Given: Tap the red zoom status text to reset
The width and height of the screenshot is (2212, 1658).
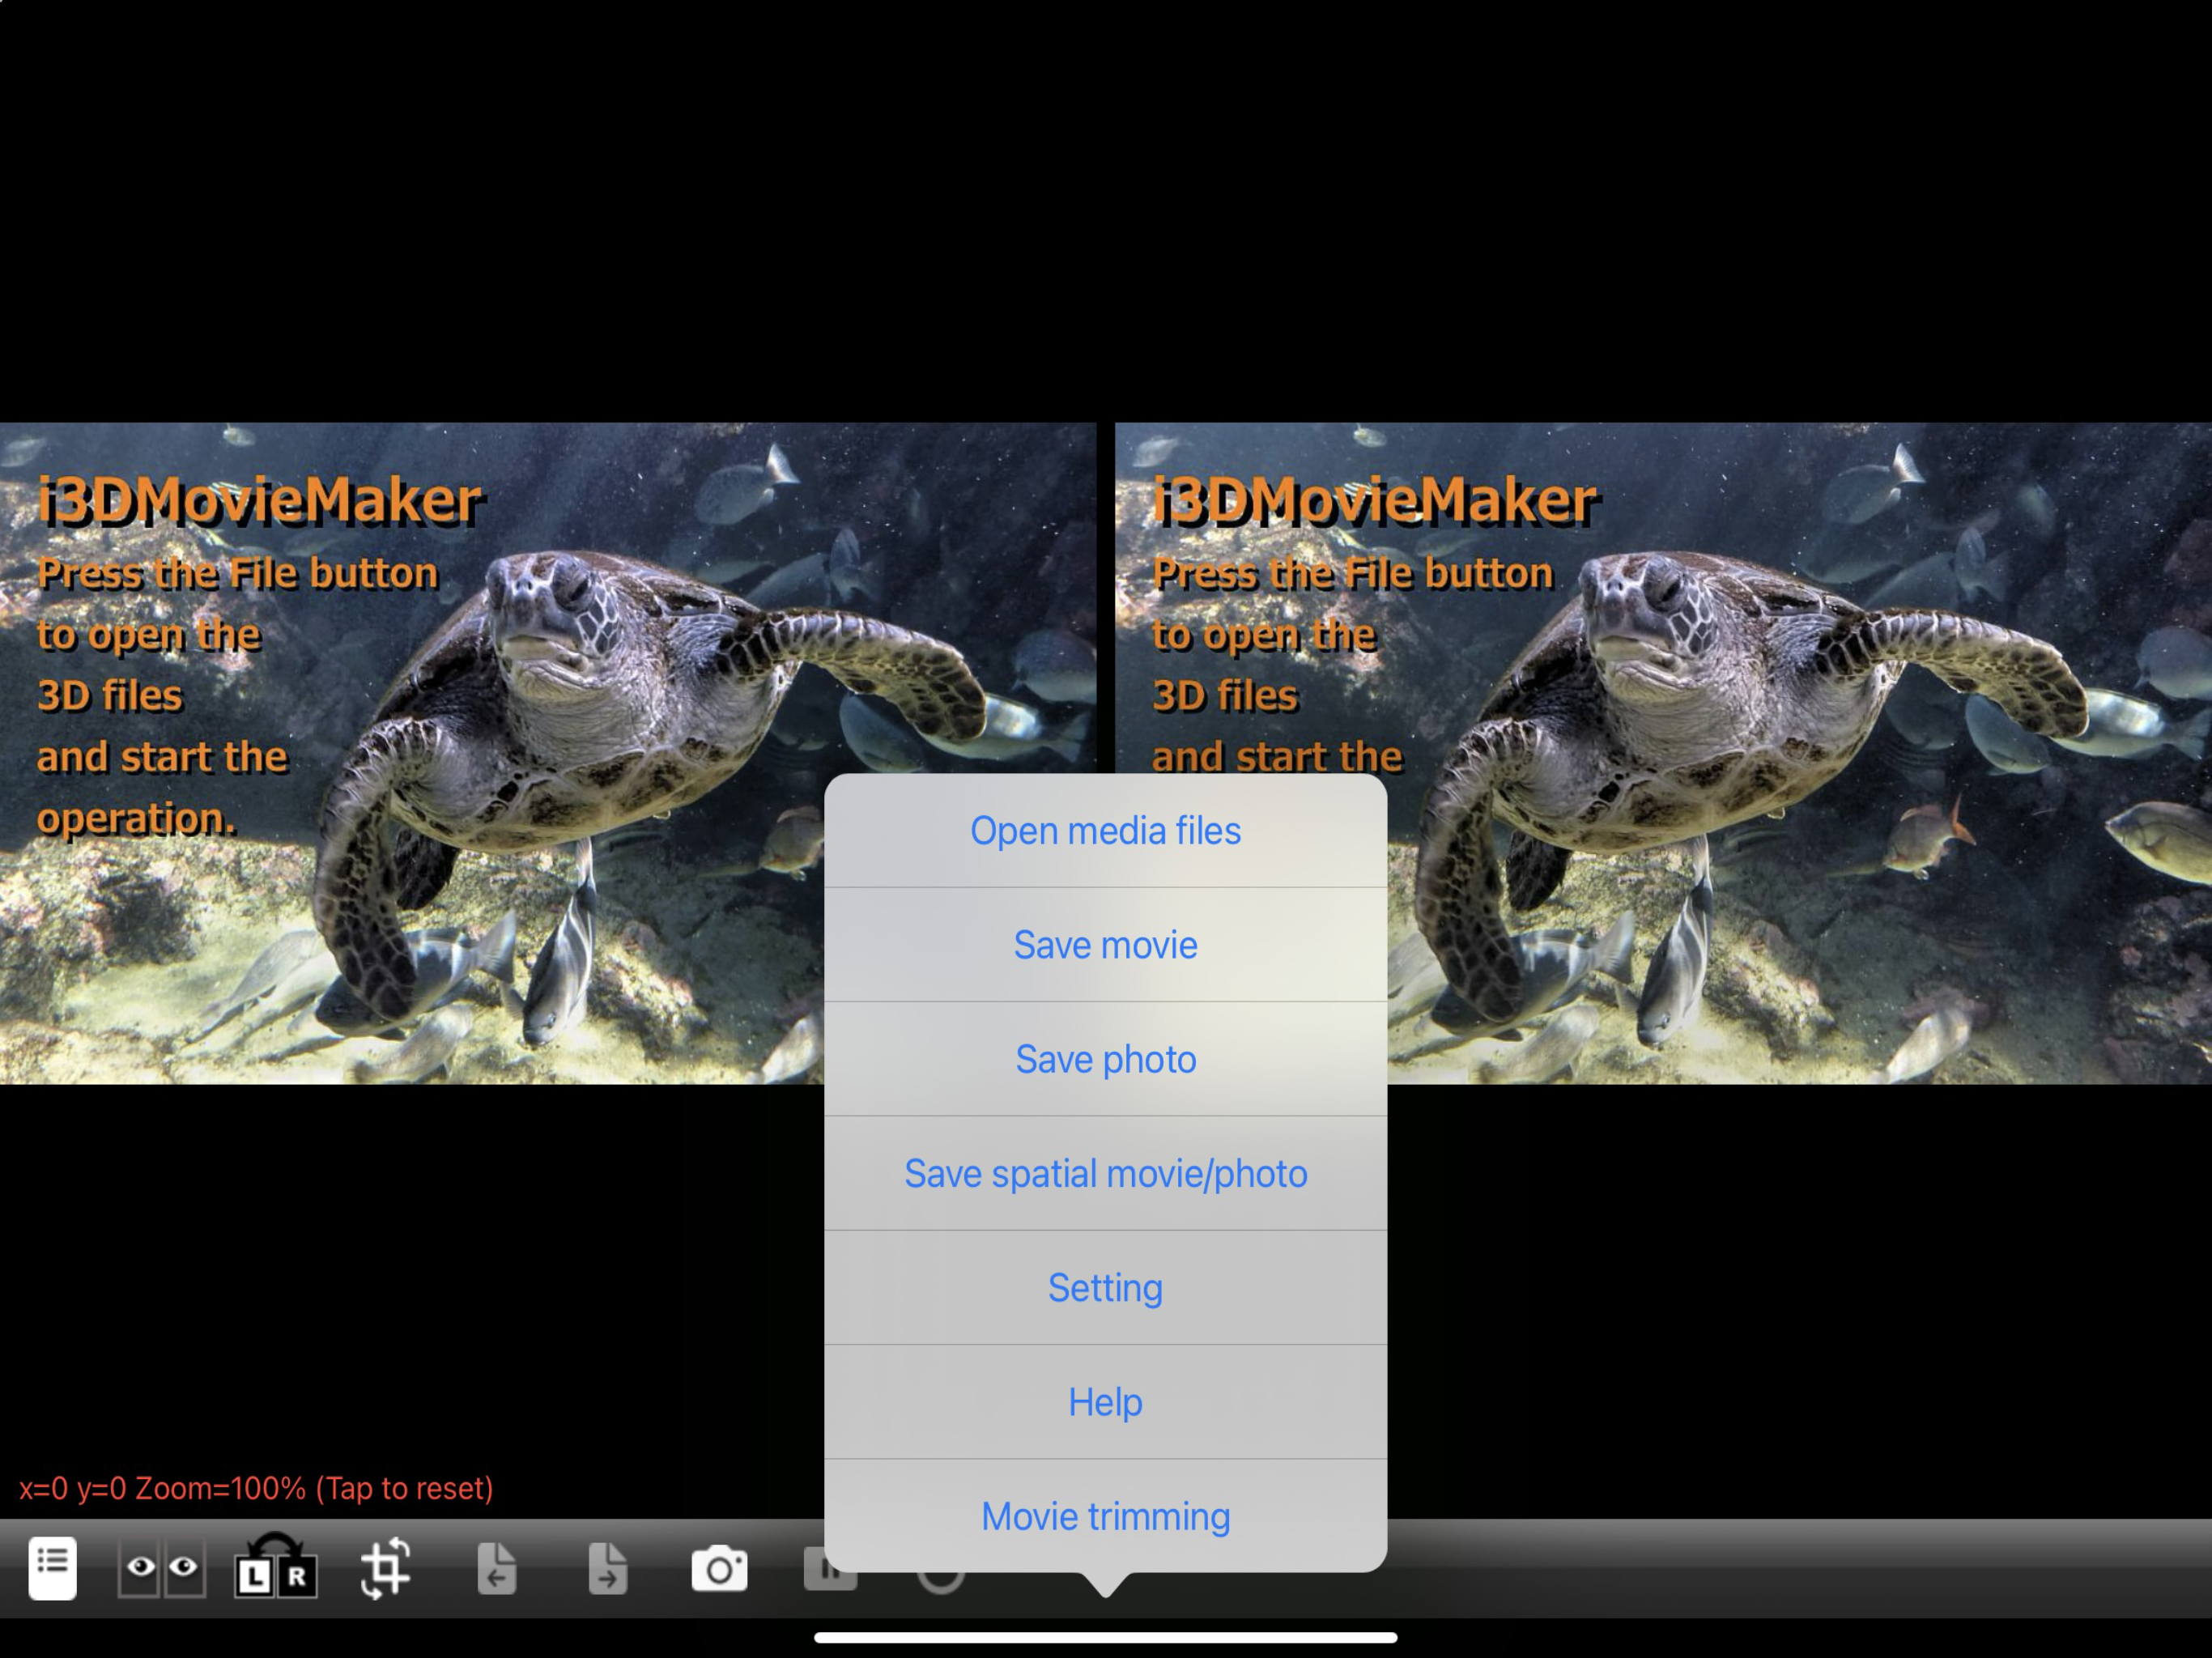Looking at the screenshot, I should (256, 1489).
